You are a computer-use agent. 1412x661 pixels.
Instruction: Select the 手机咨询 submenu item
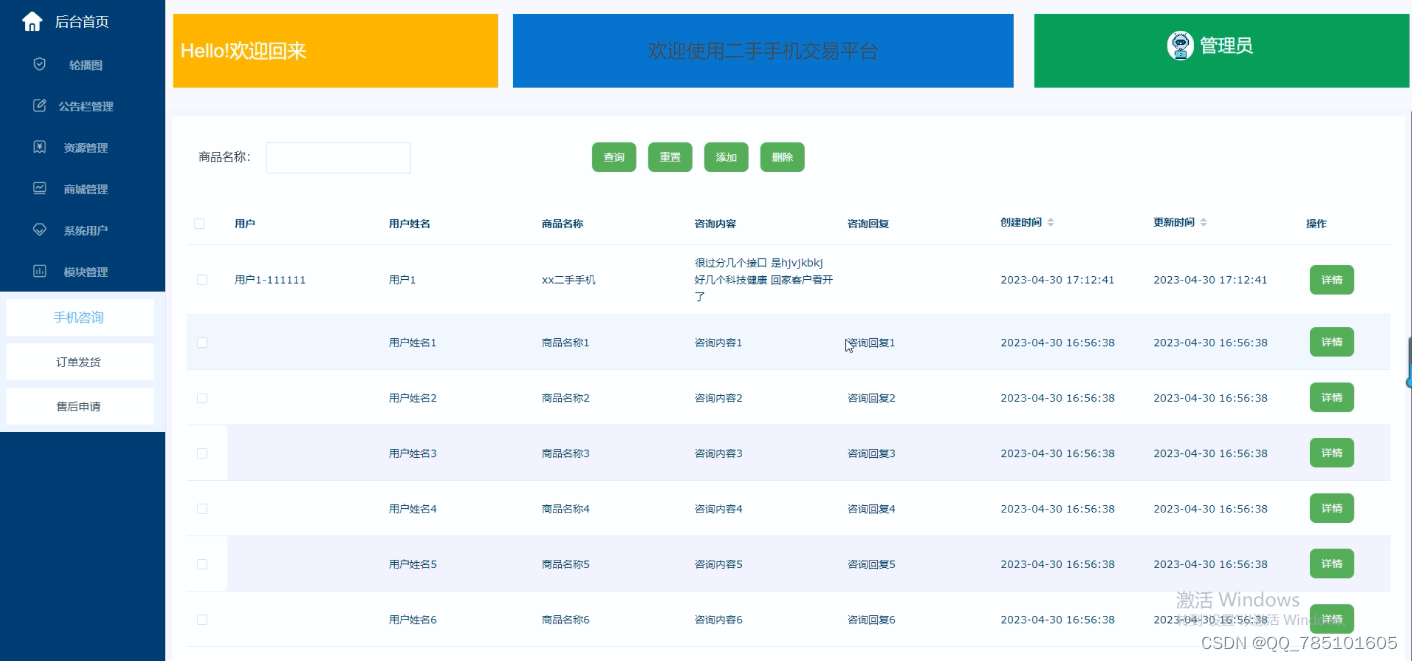click(79, 317)
